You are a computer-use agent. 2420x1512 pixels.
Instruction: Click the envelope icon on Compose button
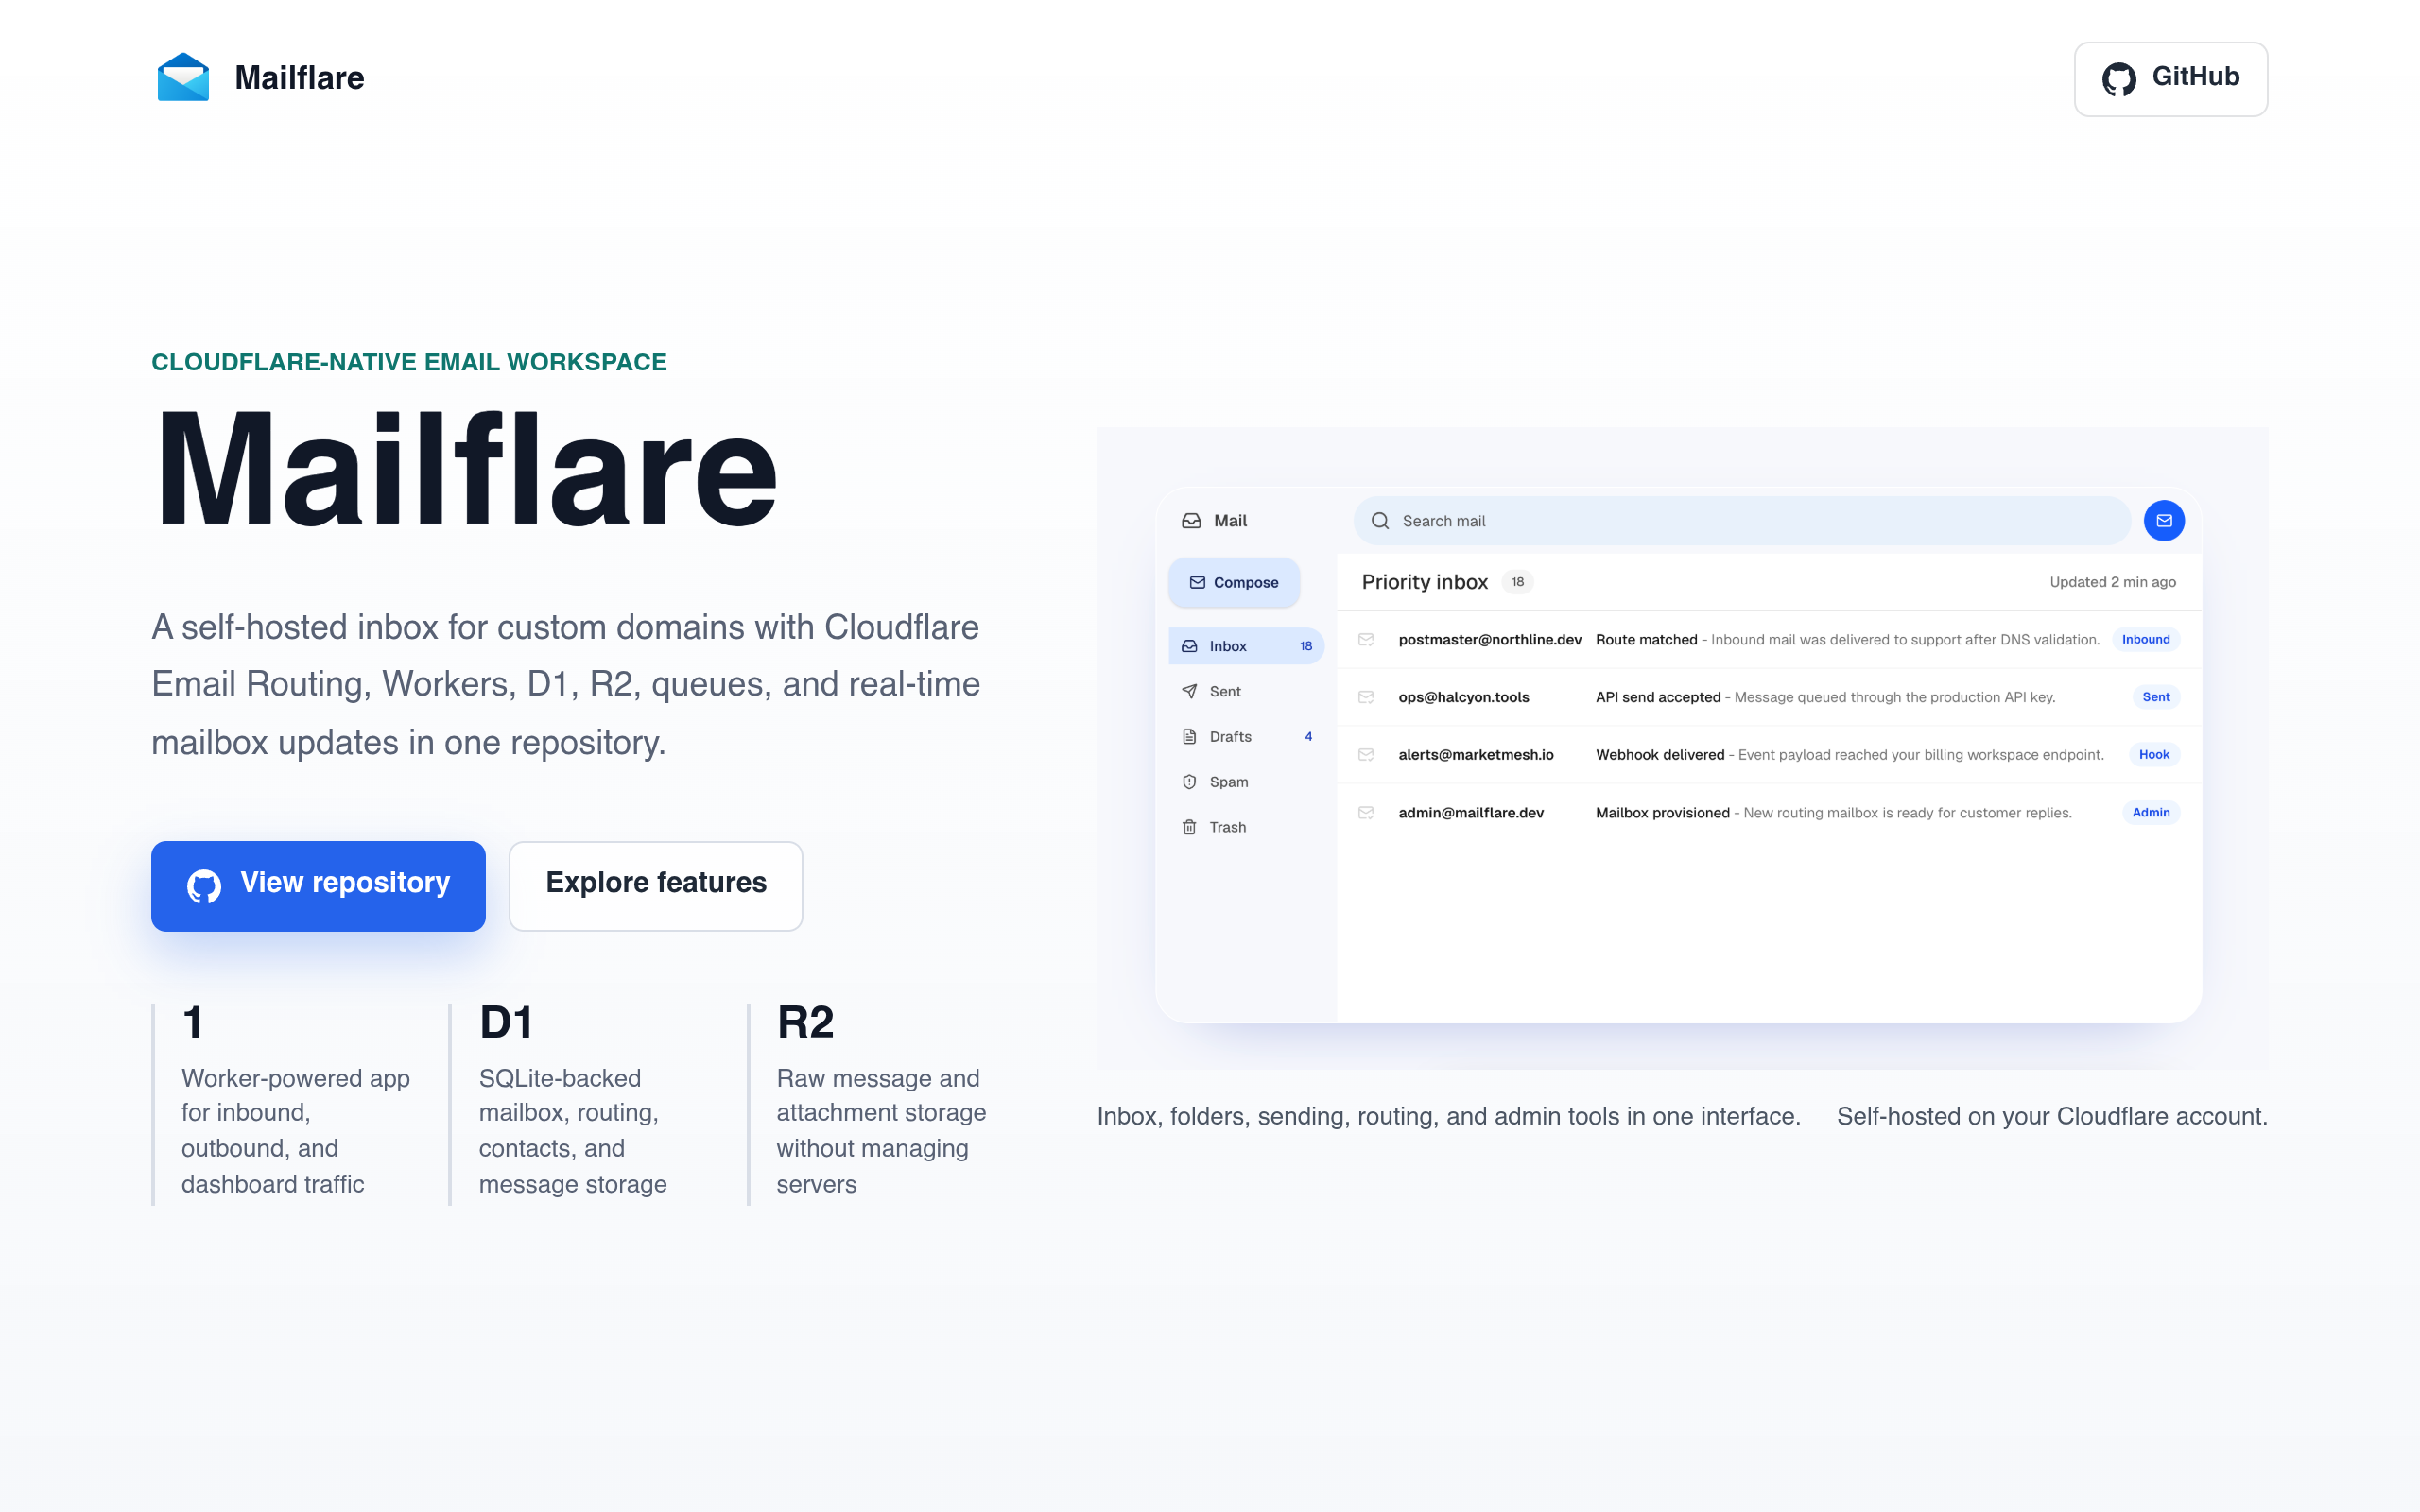(1197, 582)
